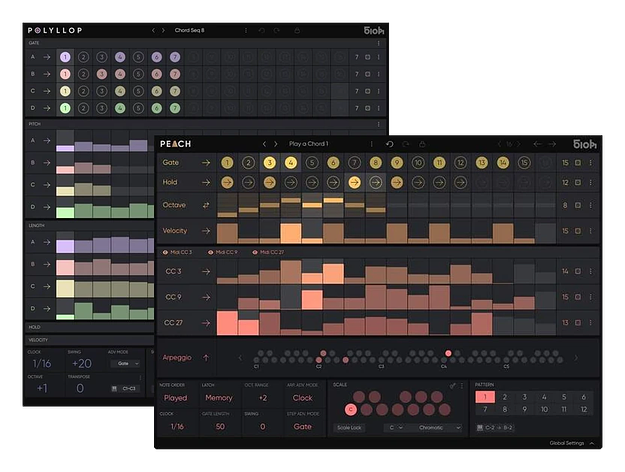Image resolution: width=625 pixels, height=472 pixels.
Task: Open the Velocity row three-dot menu in Peach
Action: tap(591, 231)
